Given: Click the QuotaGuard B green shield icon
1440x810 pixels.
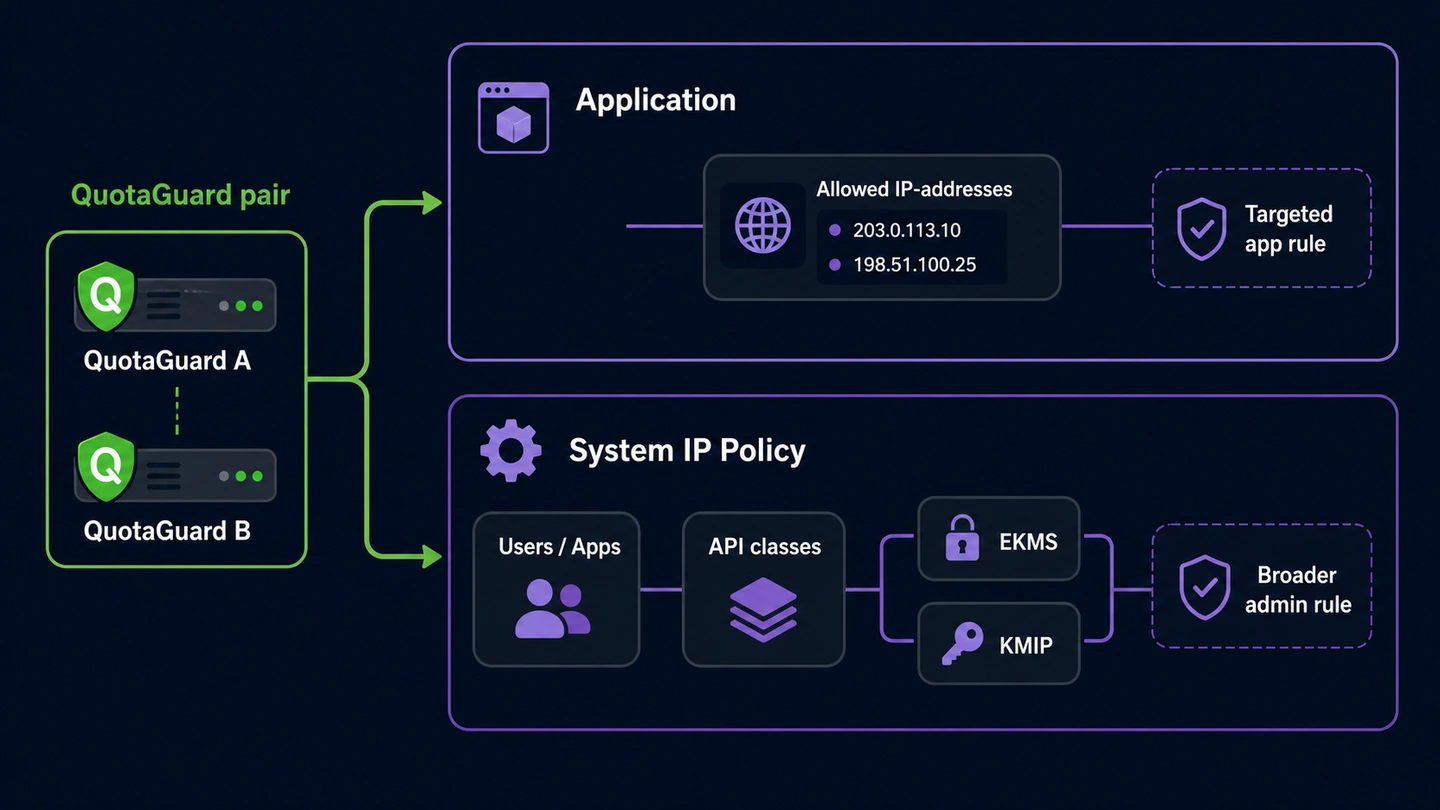Looking at the screenshot, I should pos(106,467).
